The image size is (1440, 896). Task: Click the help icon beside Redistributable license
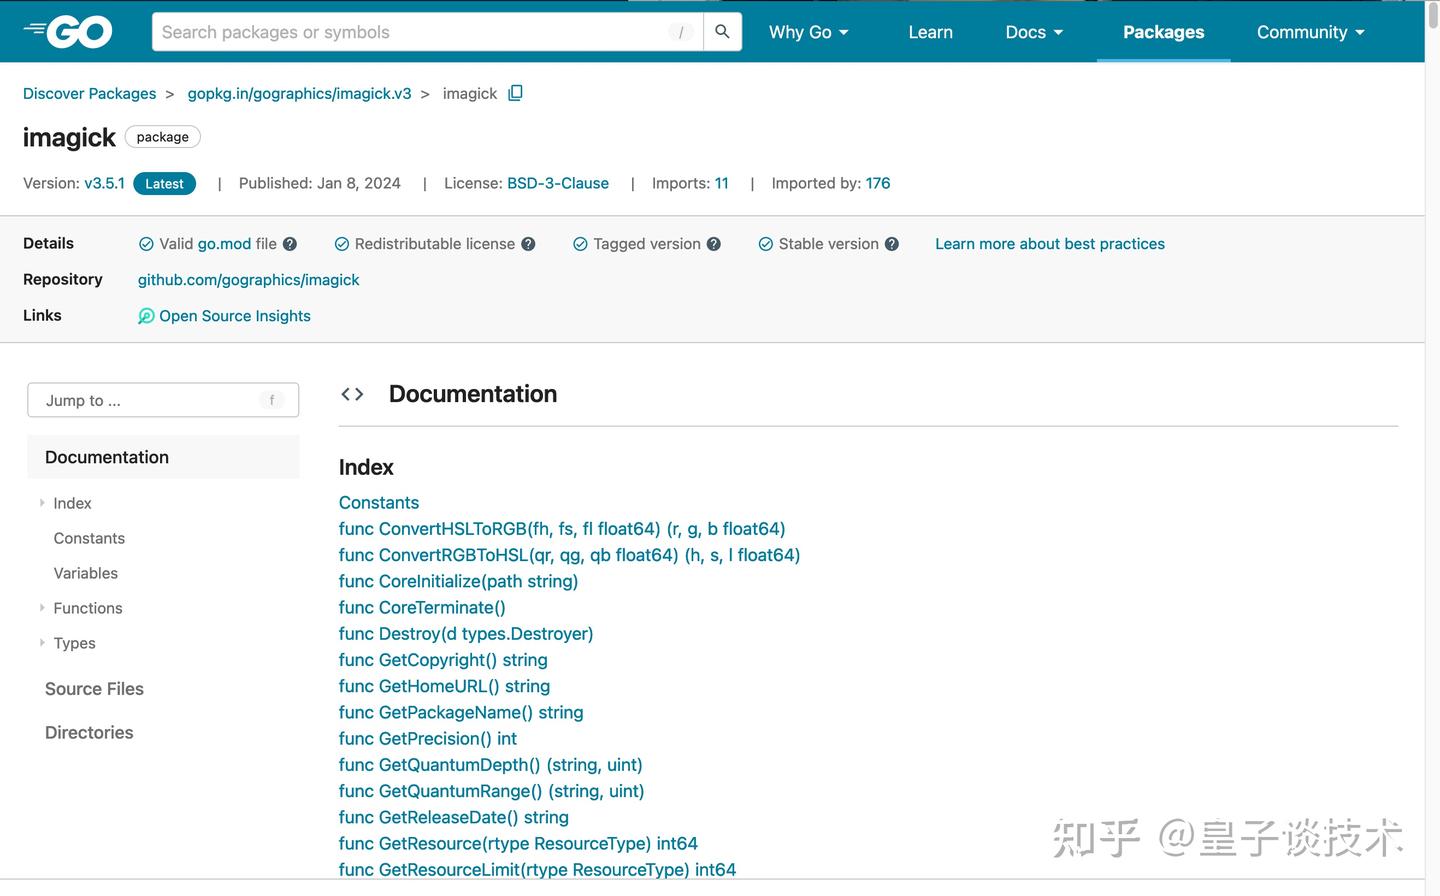tap(529, 243)
